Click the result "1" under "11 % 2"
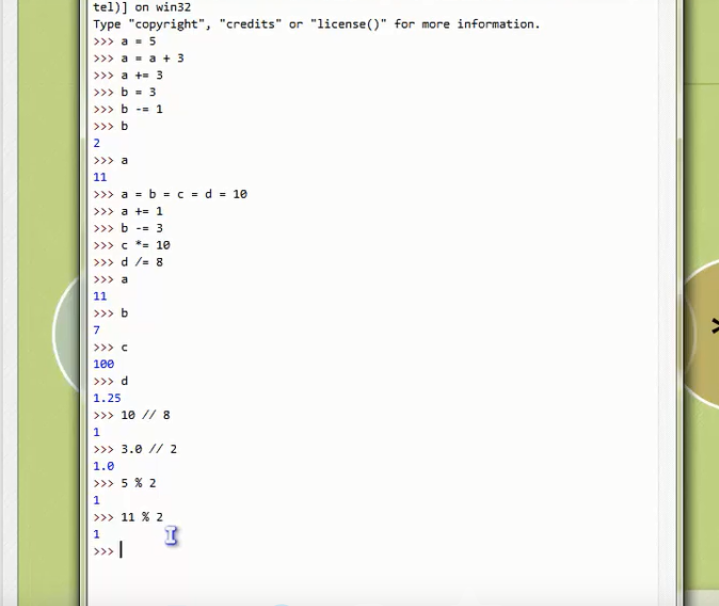This screenshot has height=606, width=719. (97, 534)
